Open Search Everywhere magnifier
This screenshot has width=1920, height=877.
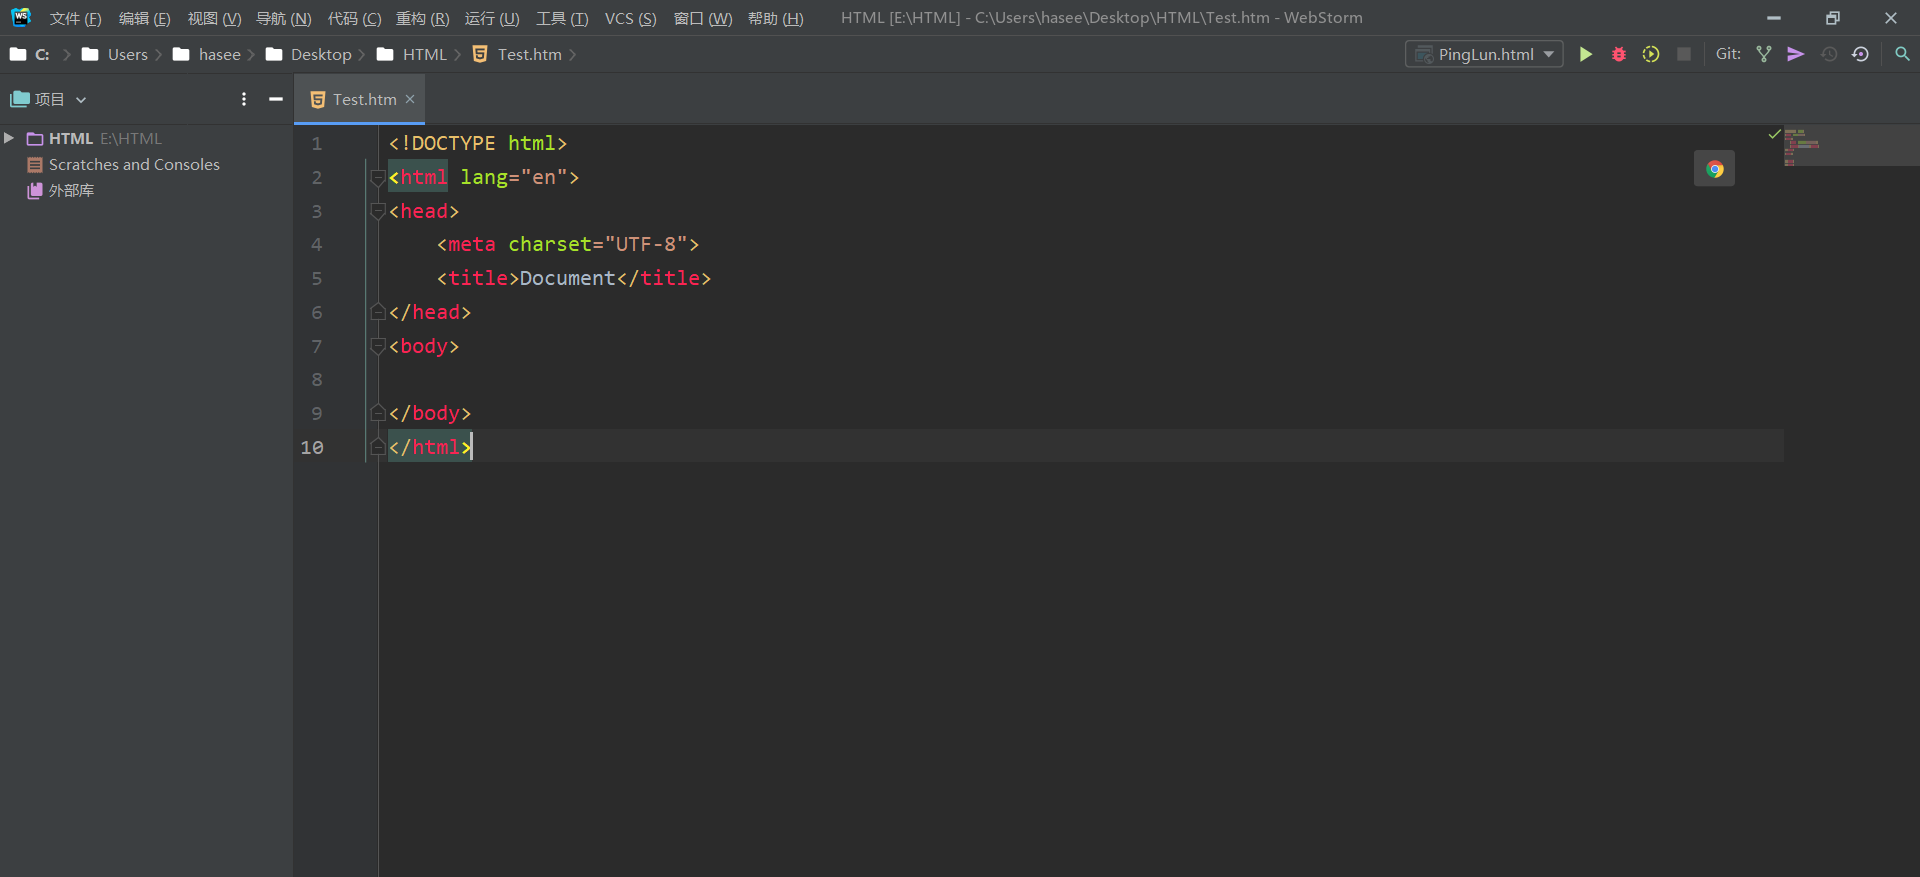(x=1902, y=54)
